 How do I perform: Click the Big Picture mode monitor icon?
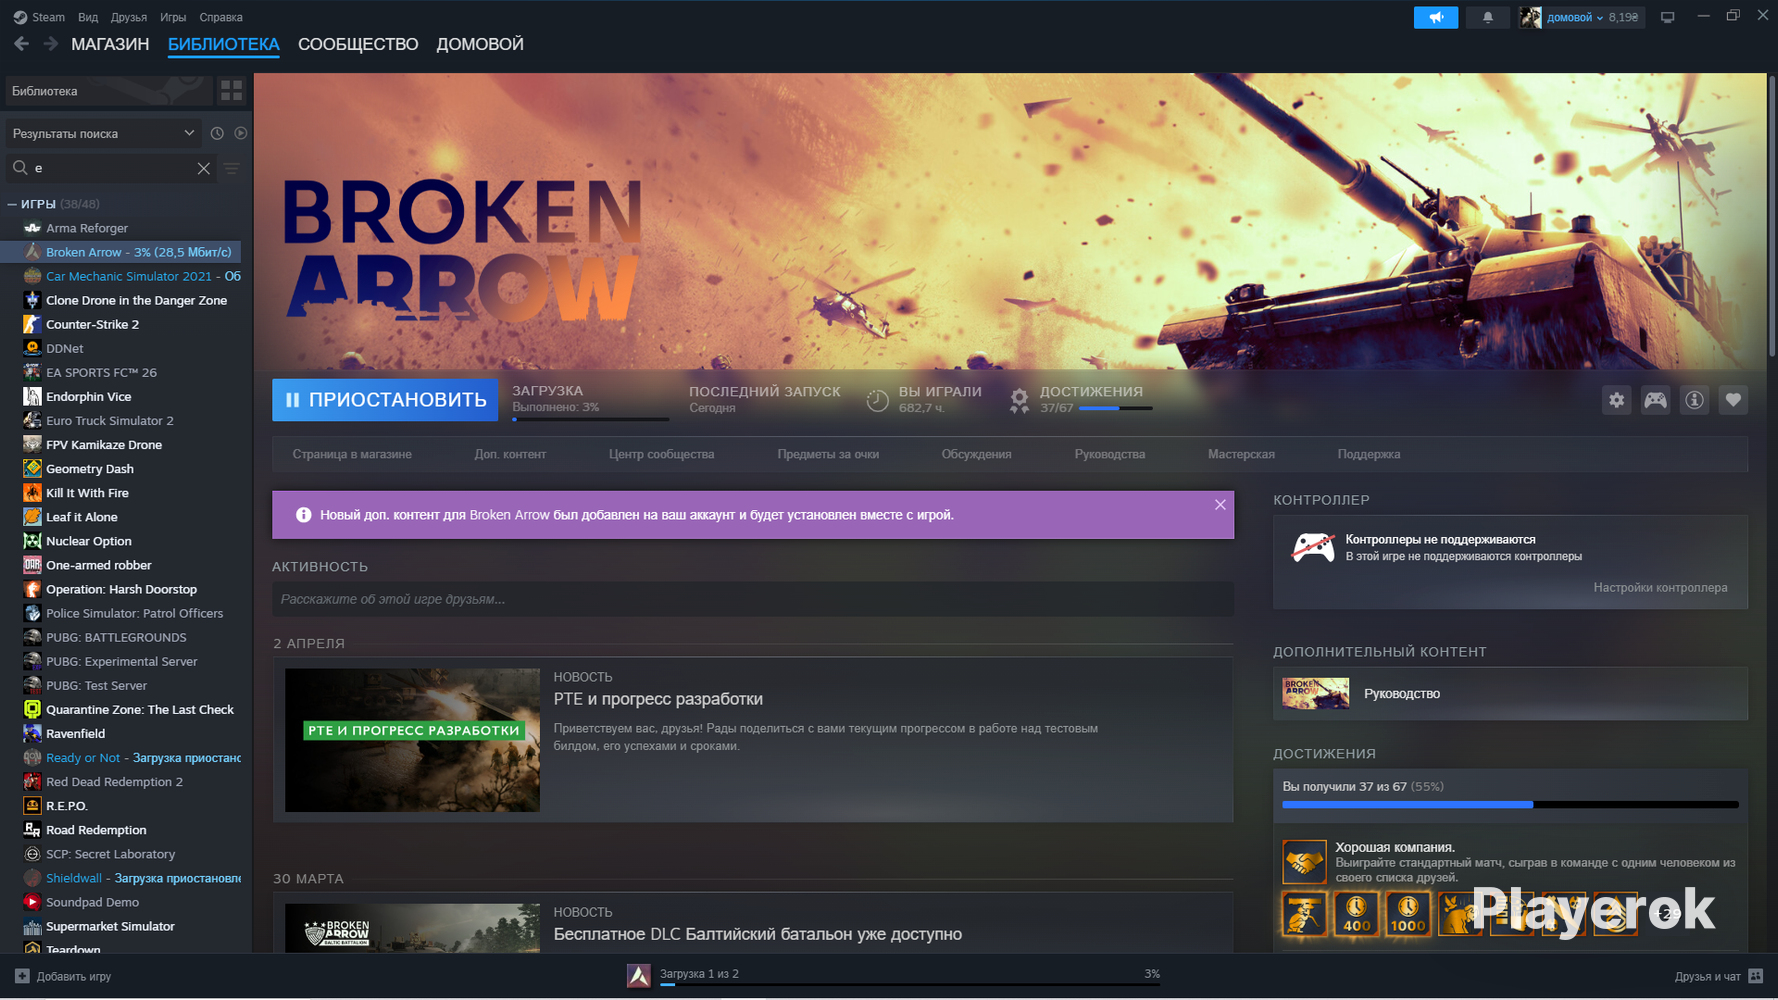(x=1667, y=17)
